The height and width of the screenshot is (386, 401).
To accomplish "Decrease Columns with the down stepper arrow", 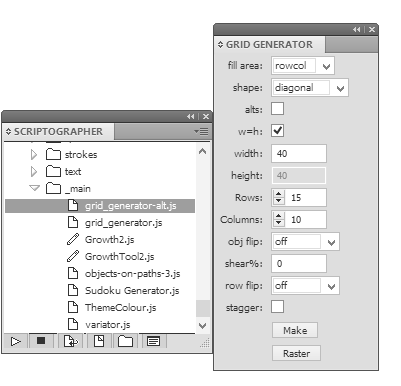I will [x=279, y=223].
